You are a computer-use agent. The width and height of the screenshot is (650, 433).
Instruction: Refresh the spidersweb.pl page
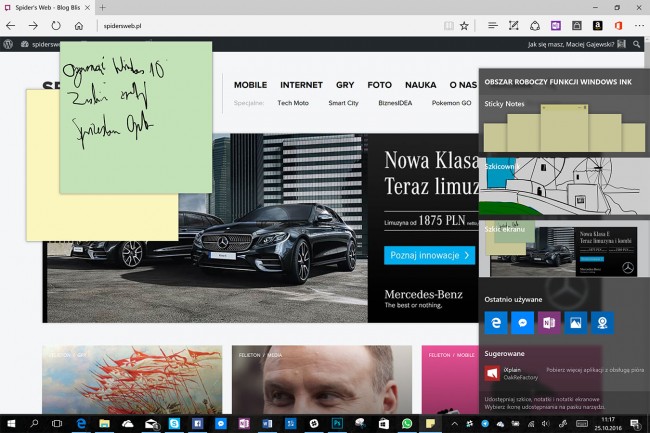pyautogui.click(x=56, y=26)
